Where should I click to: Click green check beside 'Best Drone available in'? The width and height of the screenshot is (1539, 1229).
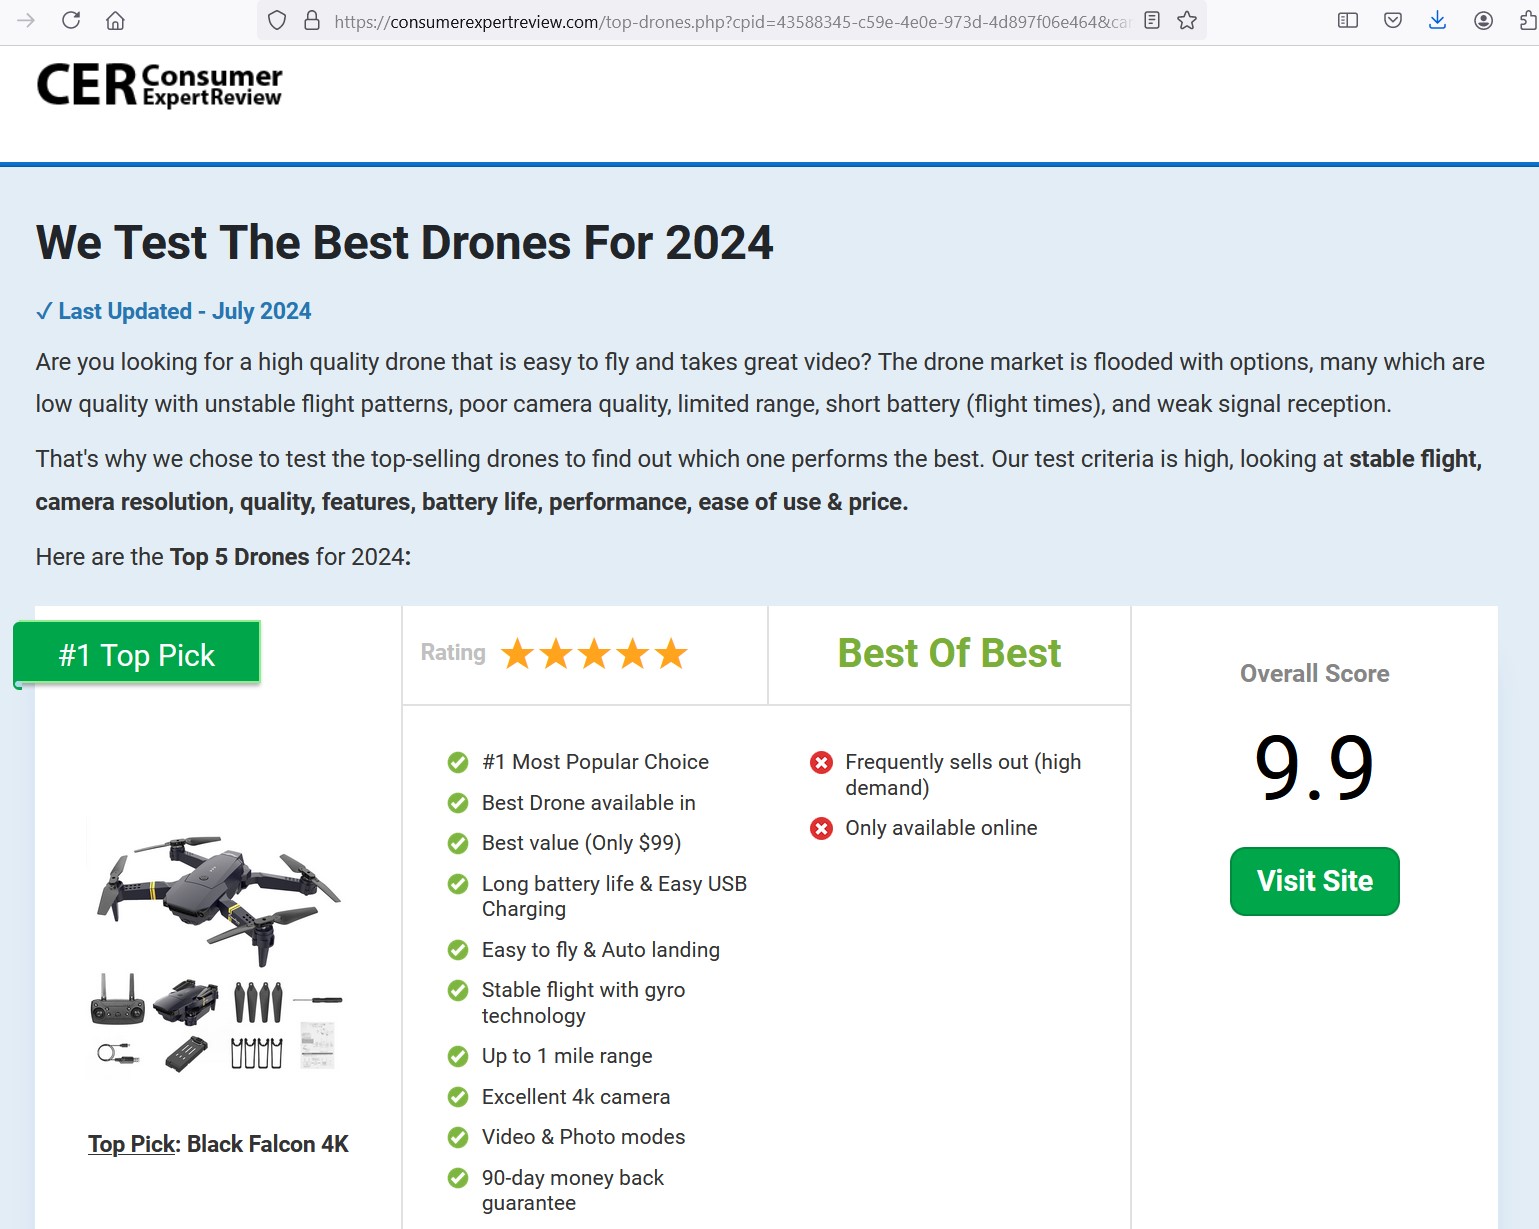click(x=458, y=803)
